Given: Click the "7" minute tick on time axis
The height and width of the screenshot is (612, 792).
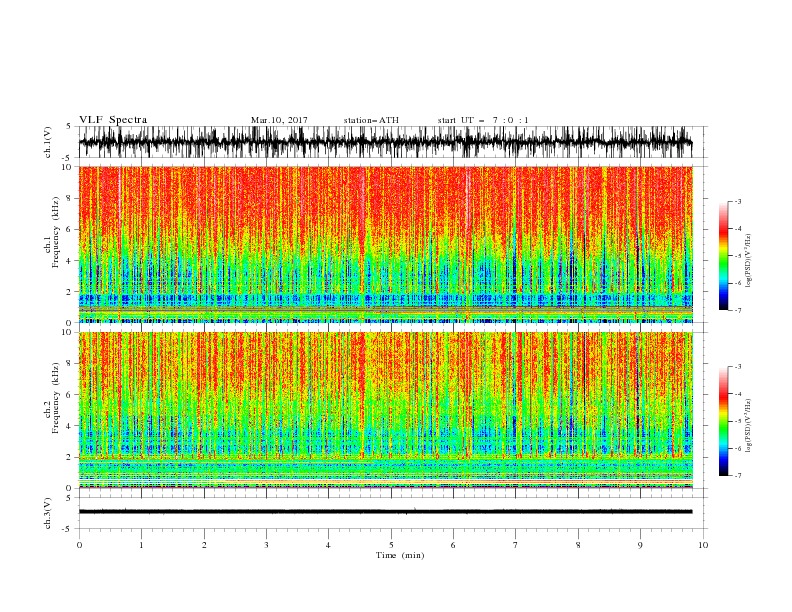Looking at the screenshot, I should point(516,545).
